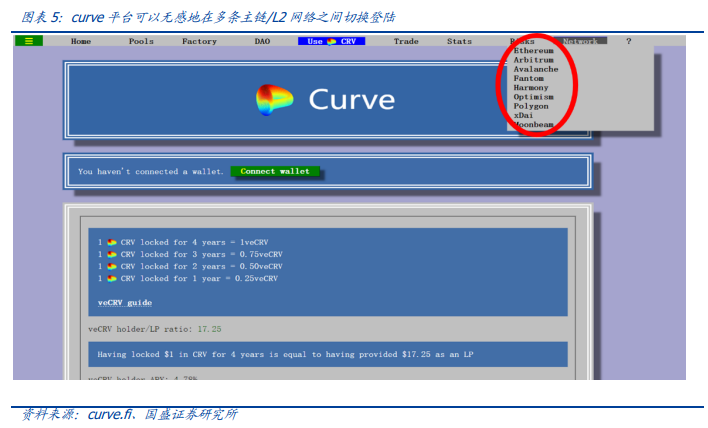Open the Factory menu item
708x428 pixels.
[199, 41]
